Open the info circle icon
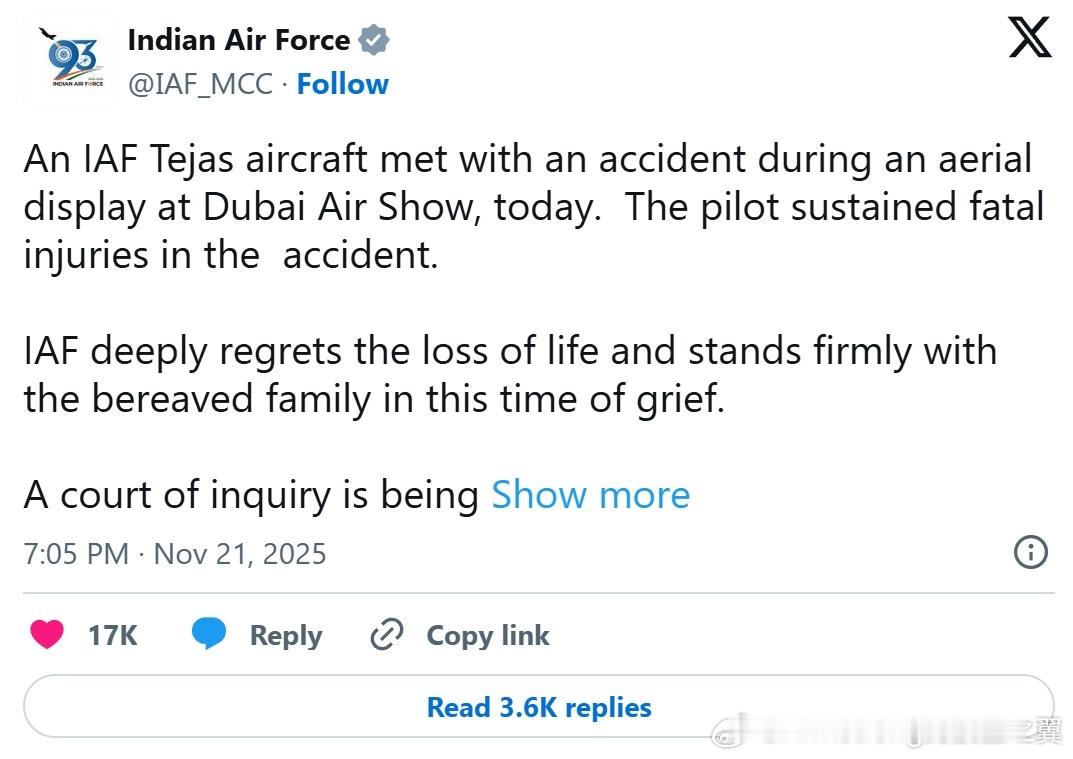 (1031, 552)
